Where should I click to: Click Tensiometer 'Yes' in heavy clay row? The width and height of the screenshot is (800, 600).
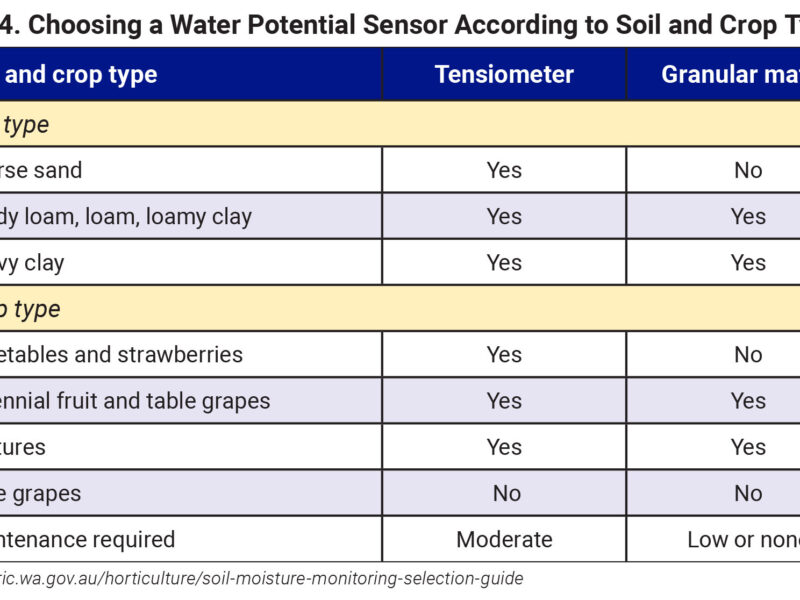pos(504,262)
